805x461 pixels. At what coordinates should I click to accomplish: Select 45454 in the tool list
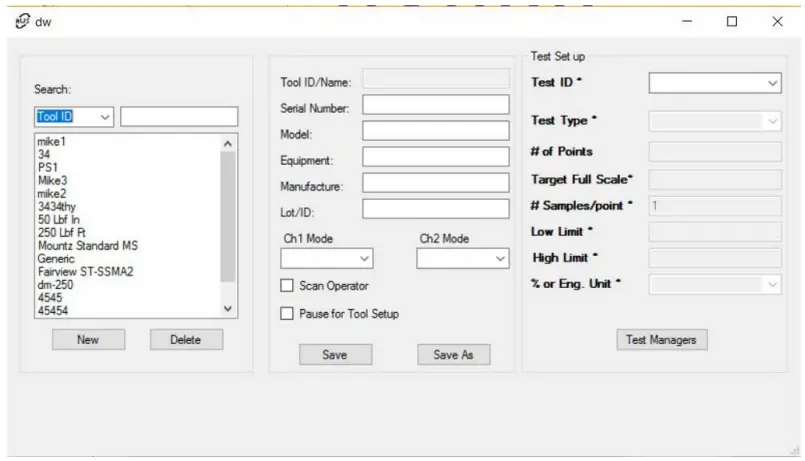[52, 311]
